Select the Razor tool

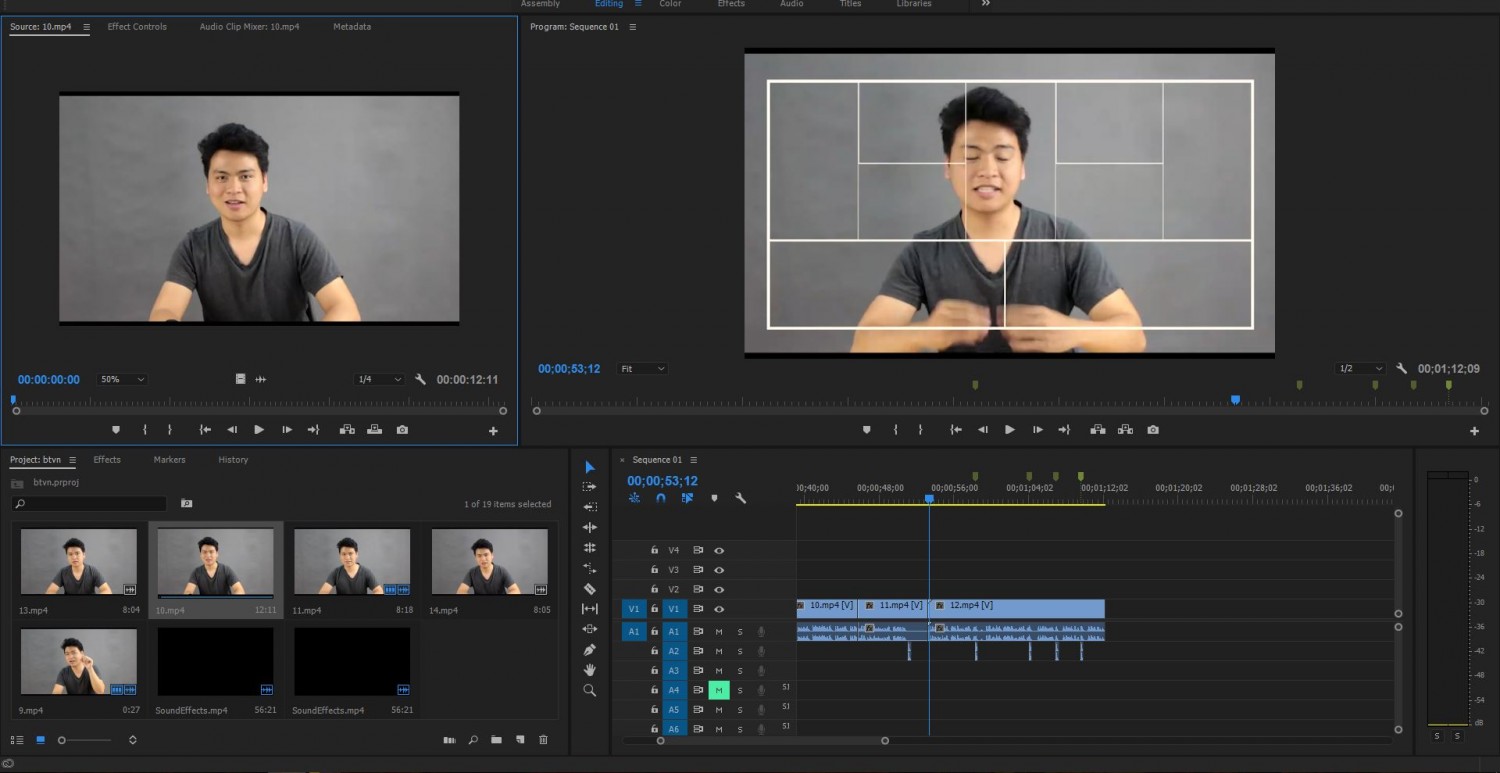coord(590,589)
